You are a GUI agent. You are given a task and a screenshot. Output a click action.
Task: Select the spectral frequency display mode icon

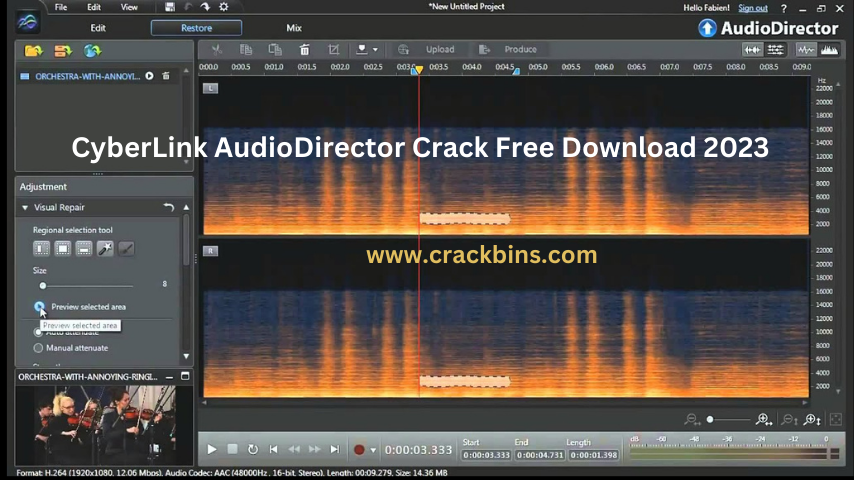pyautogui.click(x=829, y=50)
